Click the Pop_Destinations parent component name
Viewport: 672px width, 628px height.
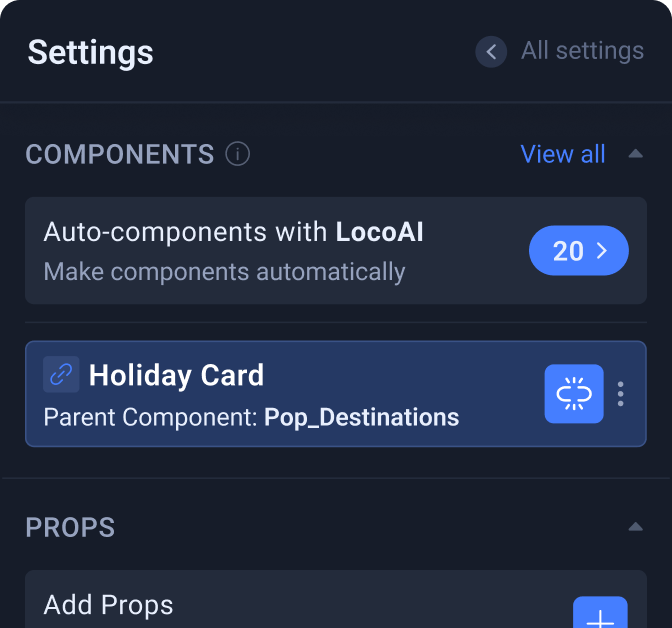click(x=362, y=417)
